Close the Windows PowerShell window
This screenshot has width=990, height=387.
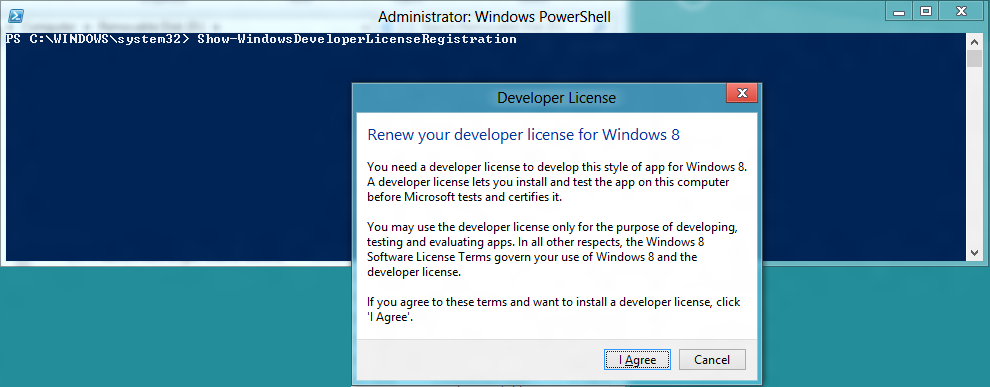click(x=962, y=12)
